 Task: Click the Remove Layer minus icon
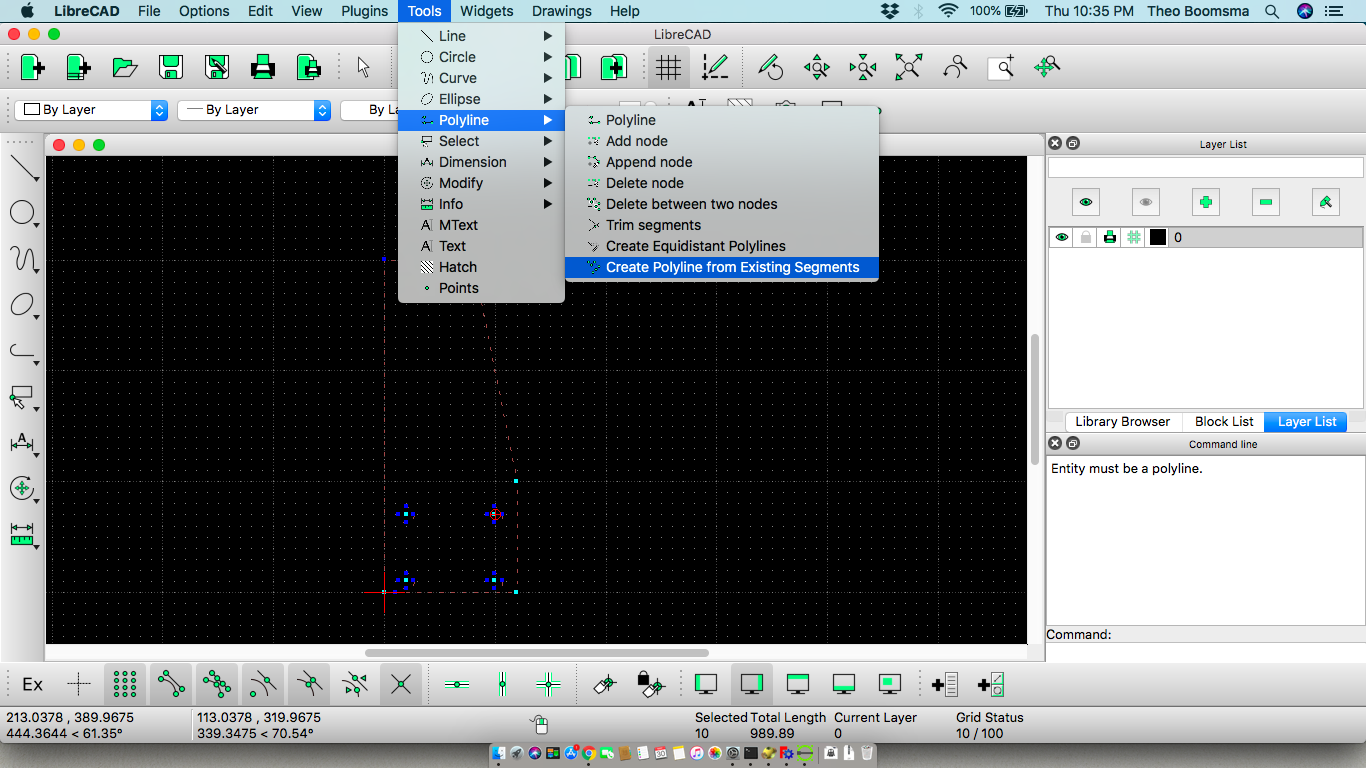[x=1265, y=202]
